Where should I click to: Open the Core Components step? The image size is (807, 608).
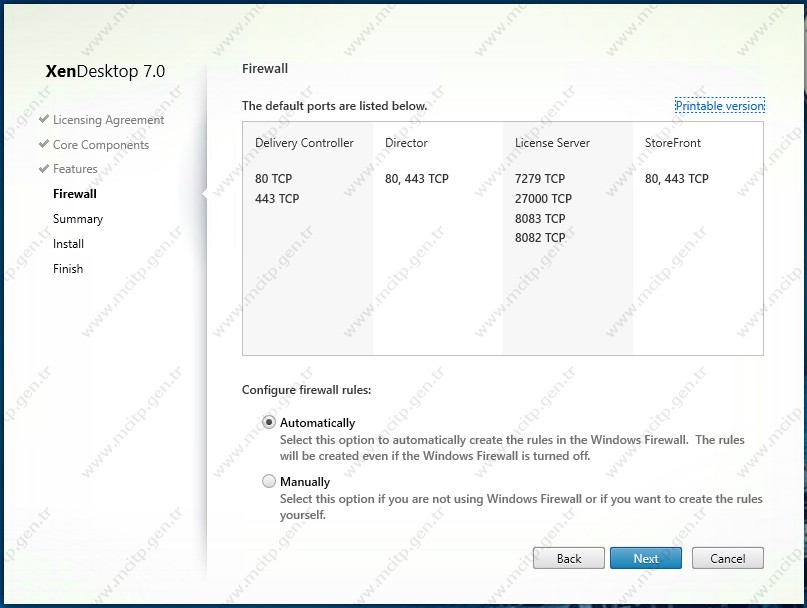tap(101, 145)
